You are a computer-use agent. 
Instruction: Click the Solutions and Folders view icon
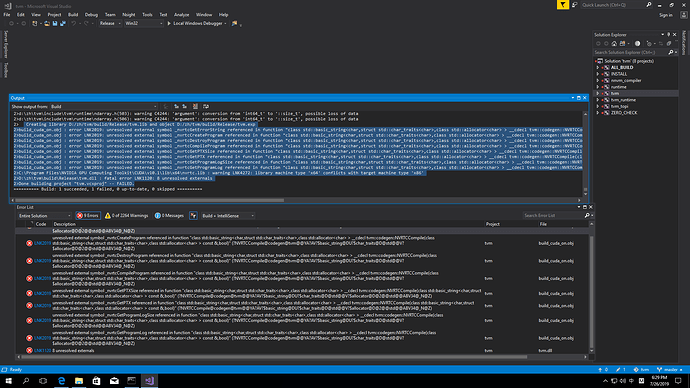(622, 44)
